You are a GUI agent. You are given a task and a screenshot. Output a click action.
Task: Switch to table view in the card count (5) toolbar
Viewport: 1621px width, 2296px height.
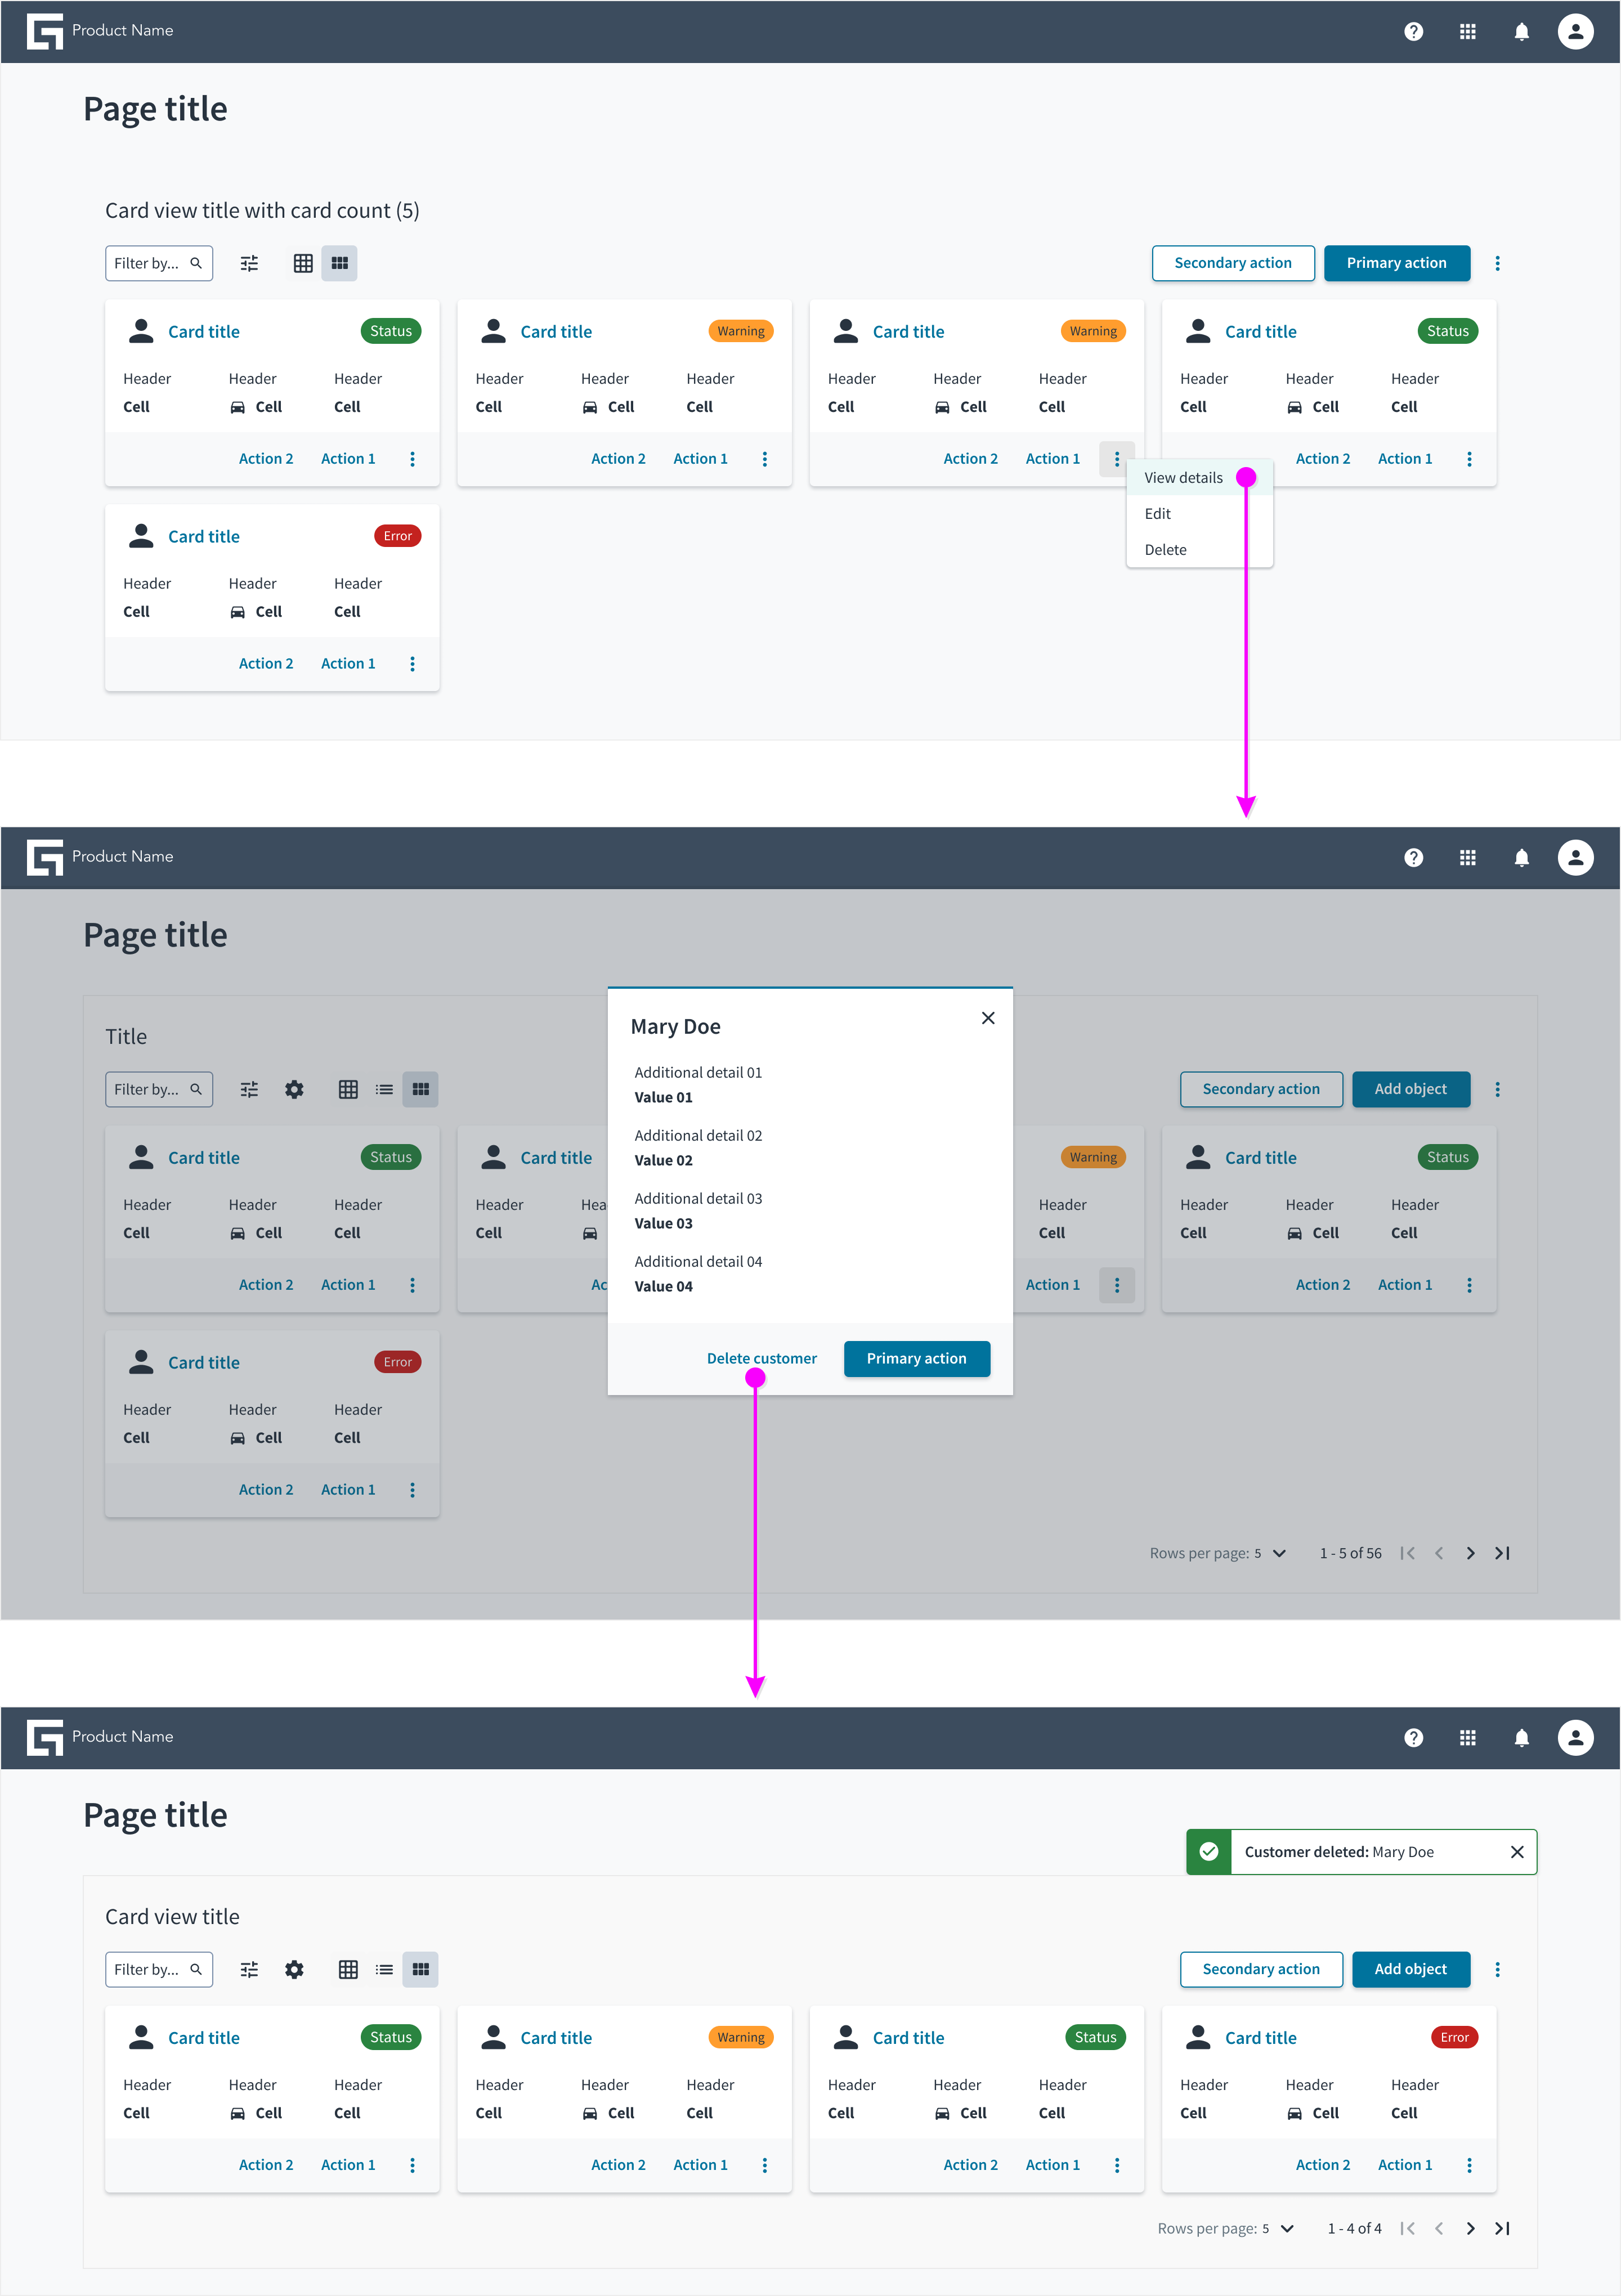click(x=303, y=263)
